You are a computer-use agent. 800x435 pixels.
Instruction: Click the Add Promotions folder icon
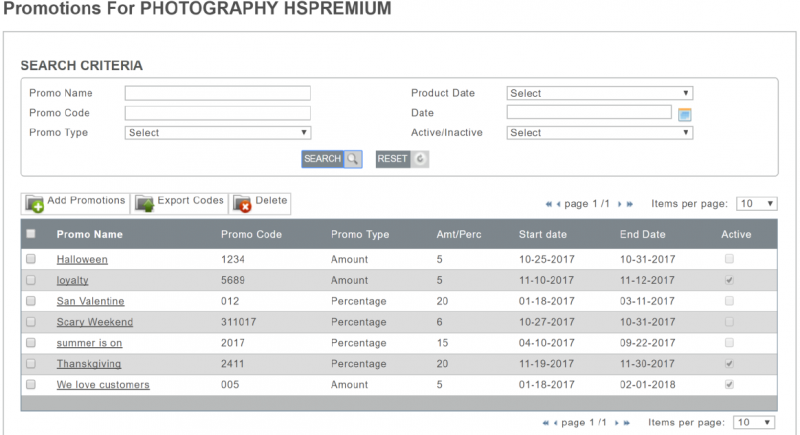click(x=34, y=203)
